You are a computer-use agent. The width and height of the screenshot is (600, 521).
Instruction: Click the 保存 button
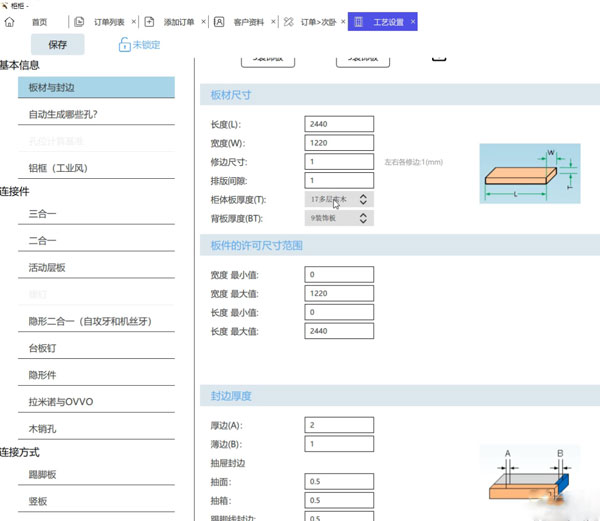(57, 44)
